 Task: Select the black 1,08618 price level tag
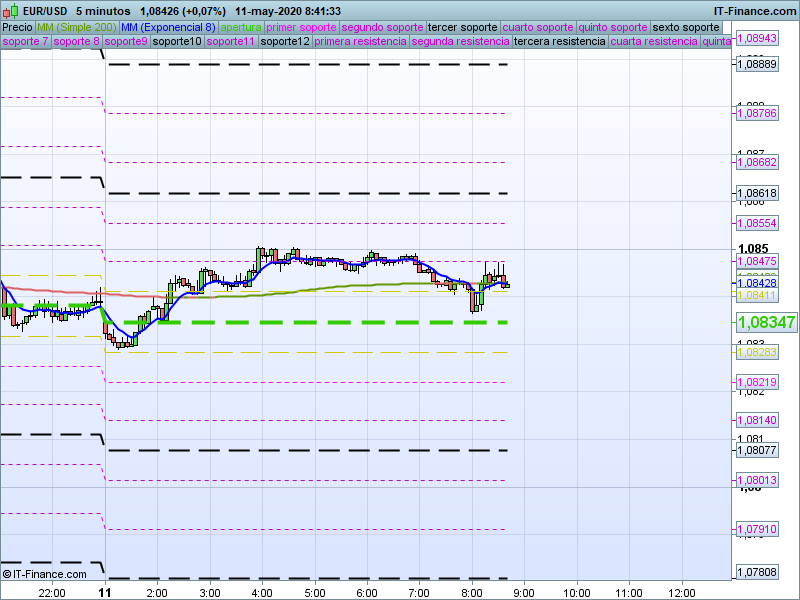tap(756, 193)
